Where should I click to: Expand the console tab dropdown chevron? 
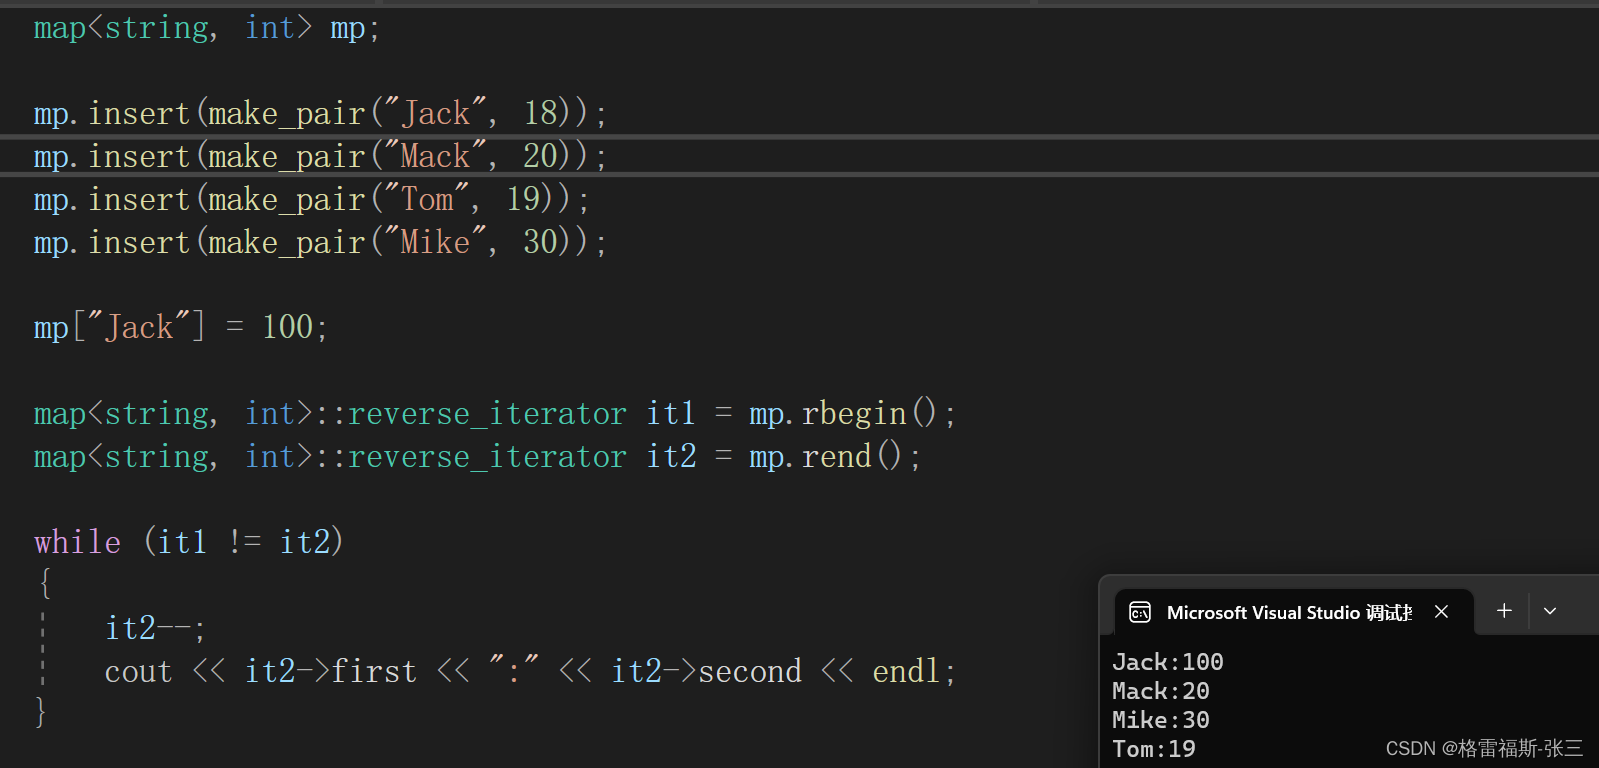pos(1550,611)
